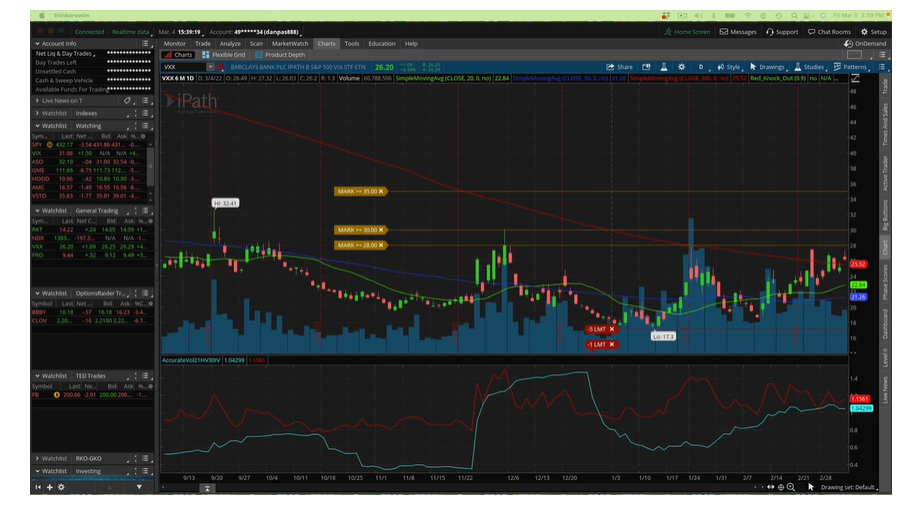Select FB in TED Trades watchlist

(91, 395)
